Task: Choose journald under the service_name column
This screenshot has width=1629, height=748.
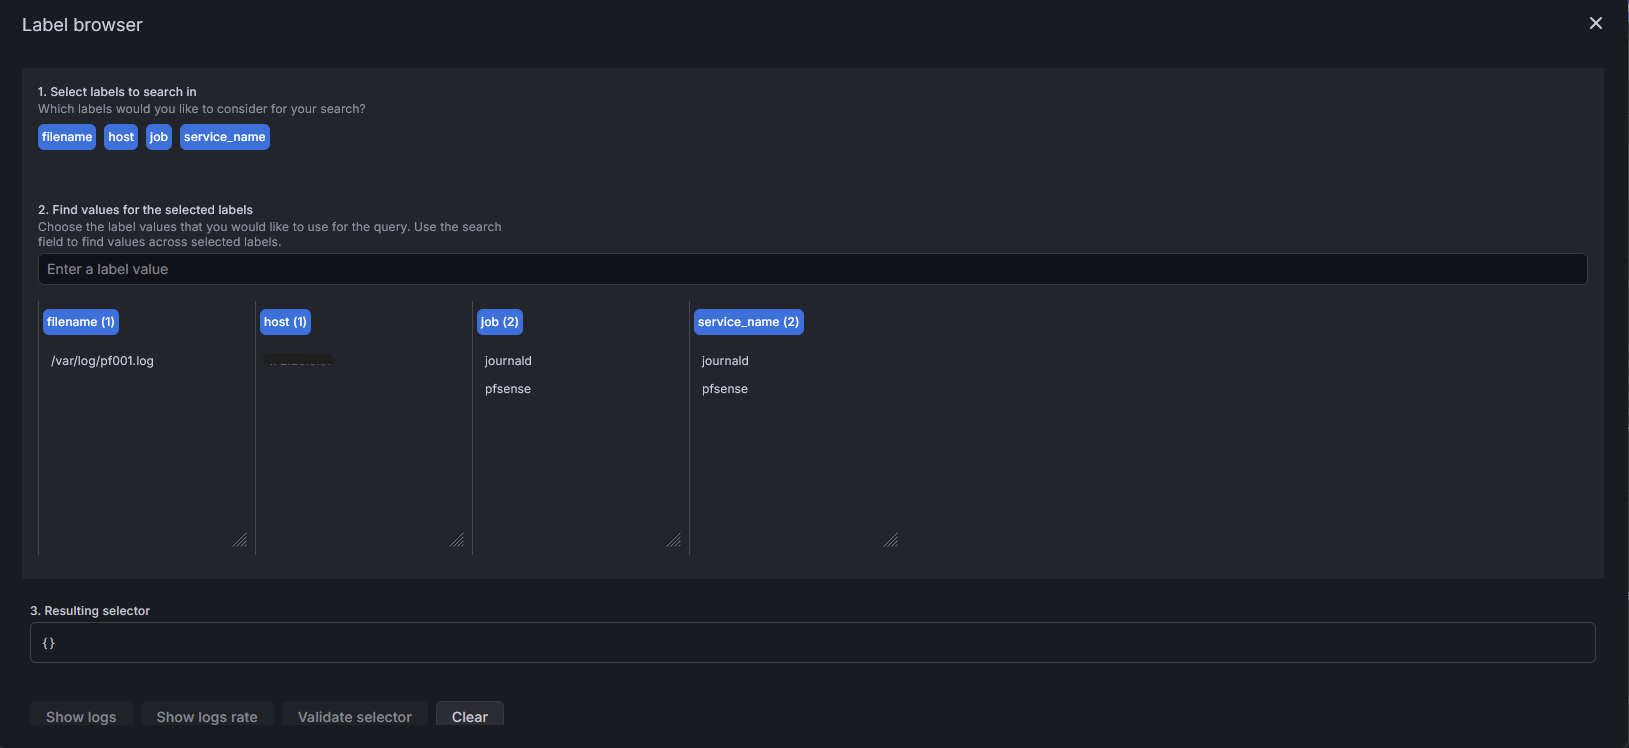Action: click(x=725, y=361)
